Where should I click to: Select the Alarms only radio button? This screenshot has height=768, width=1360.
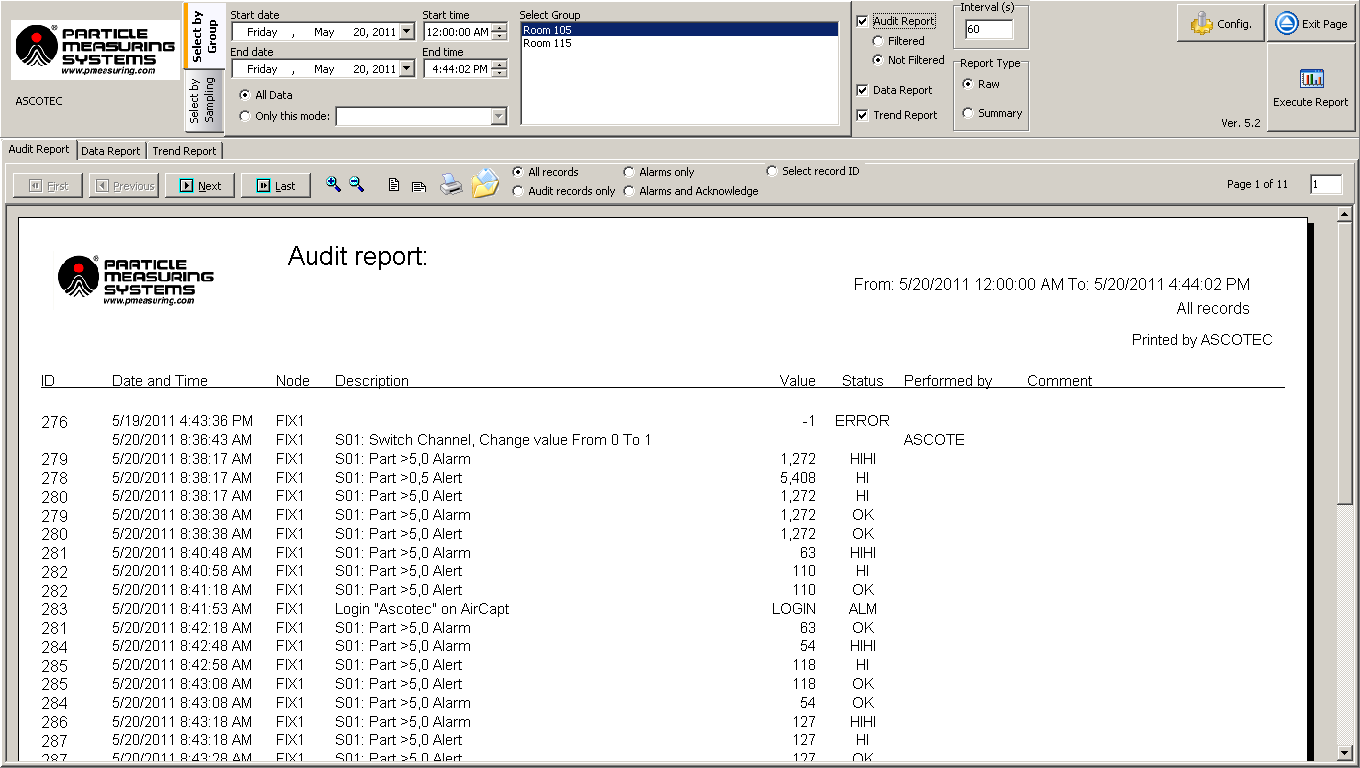click(628, 171)
